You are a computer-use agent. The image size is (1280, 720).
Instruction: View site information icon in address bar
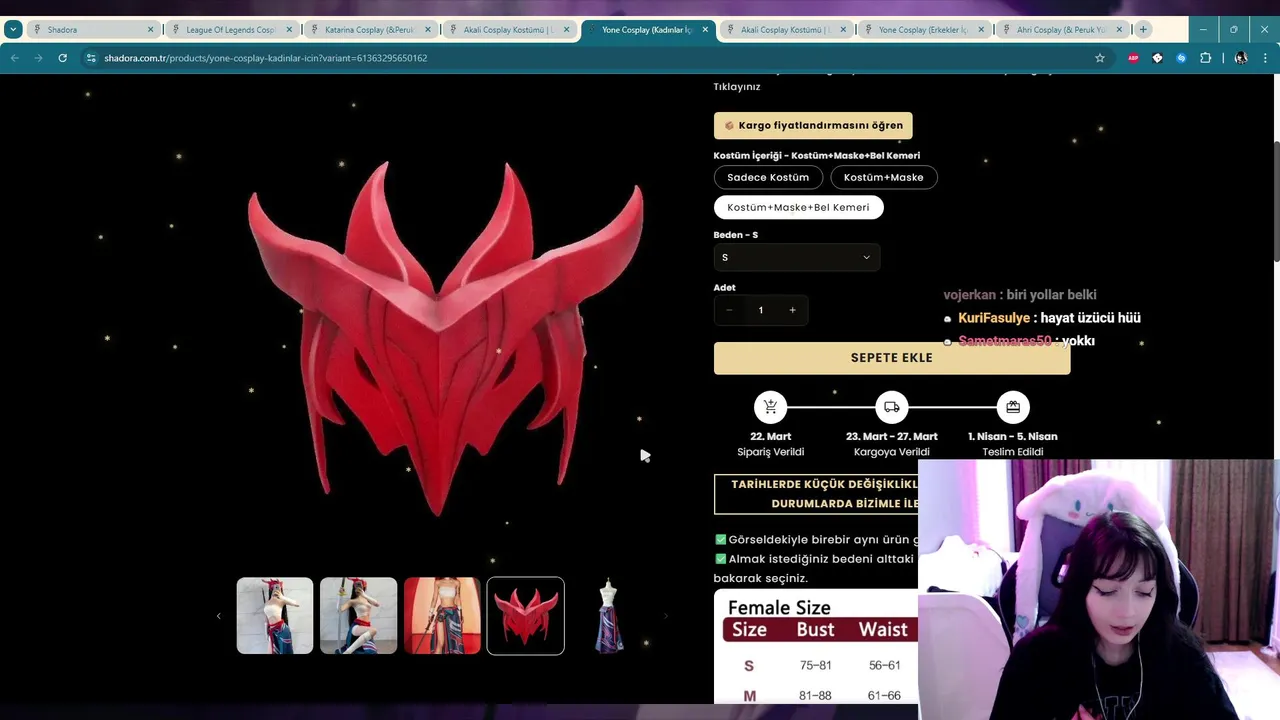point(91,58)
